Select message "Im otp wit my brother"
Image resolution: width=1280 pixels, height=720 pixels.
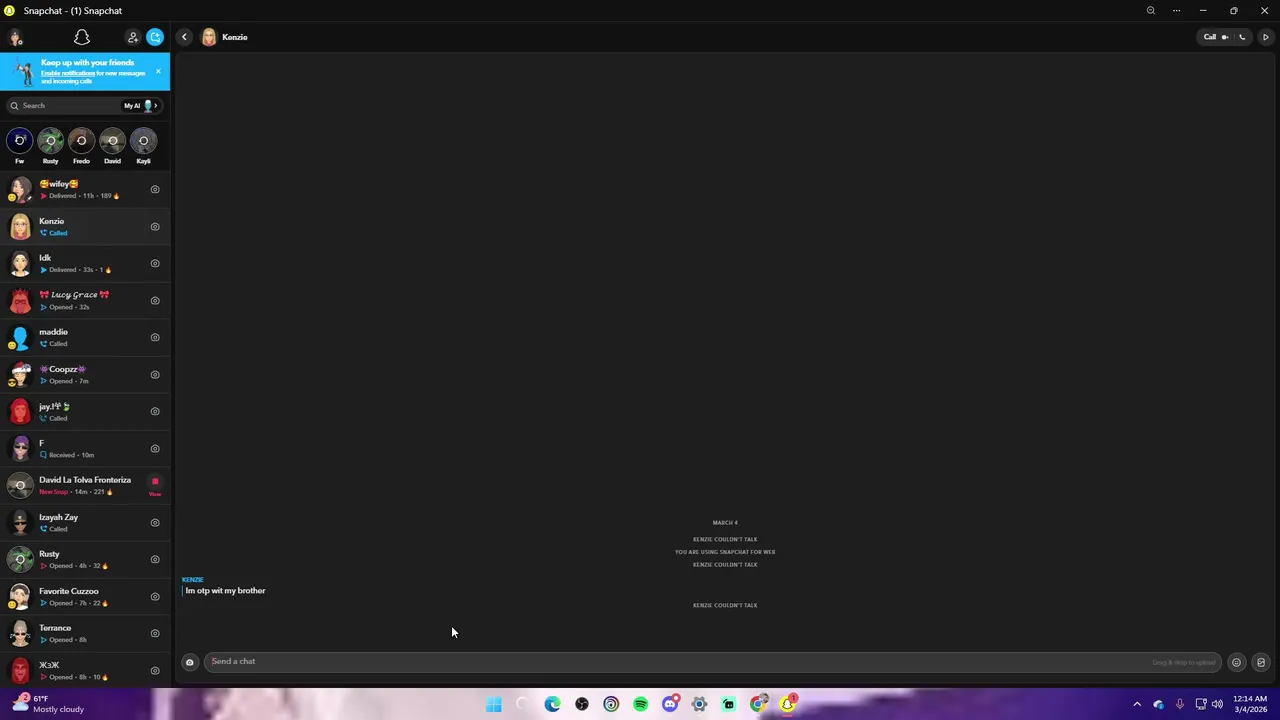(225, 591)
